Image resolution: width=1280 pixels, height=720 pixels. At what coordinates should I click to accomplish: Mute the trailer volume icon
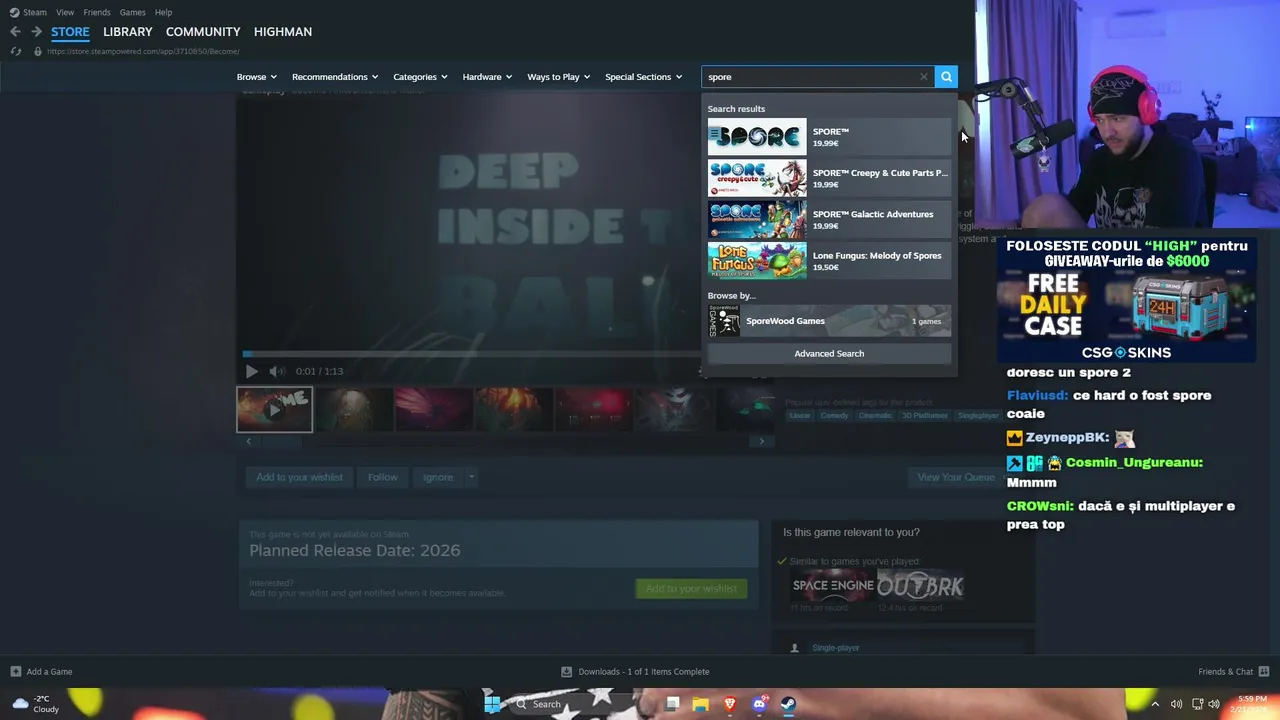pos(276,371)
